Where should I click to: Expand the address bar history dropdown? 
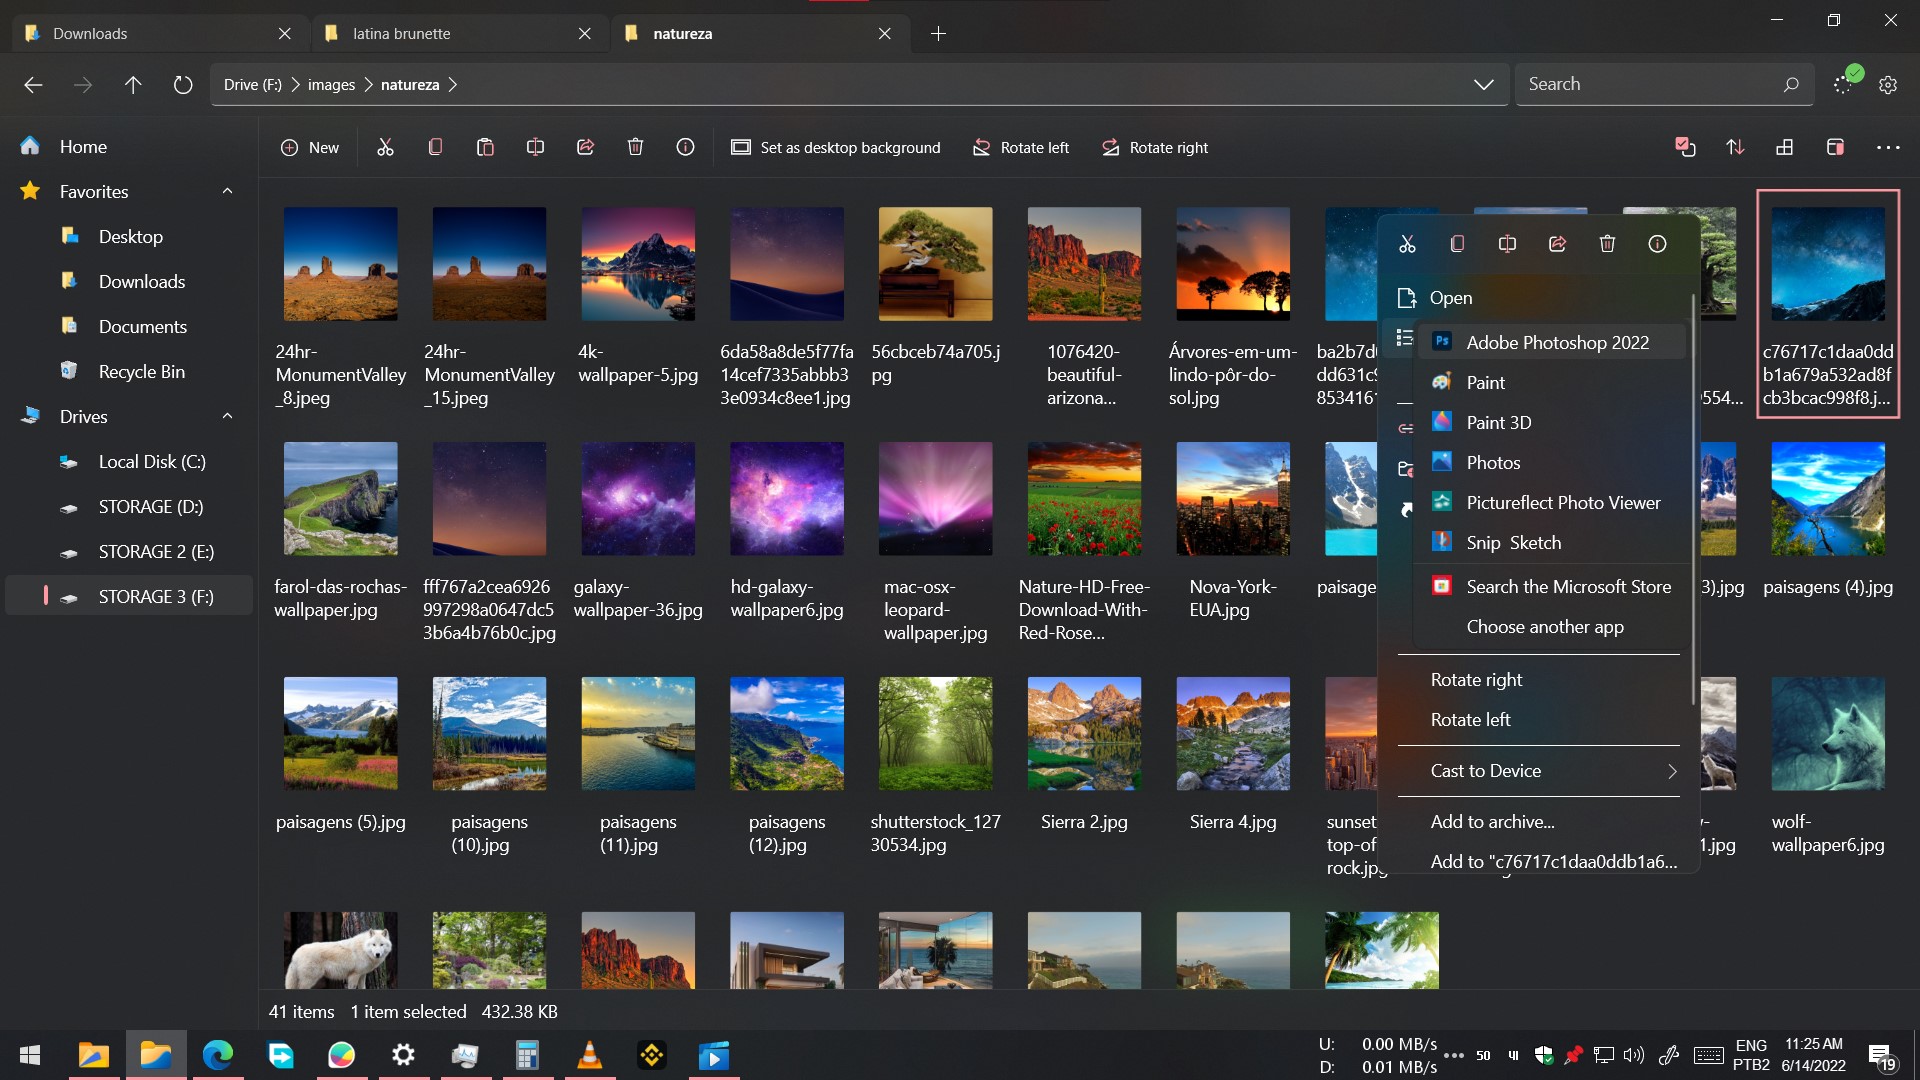click(1484, 85)
